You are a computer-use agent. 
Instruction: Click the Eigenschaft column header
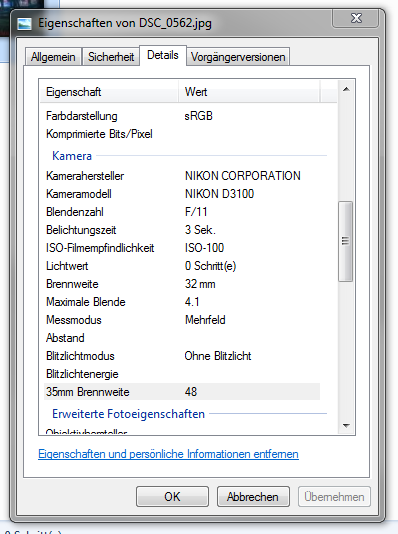[109, 92]
